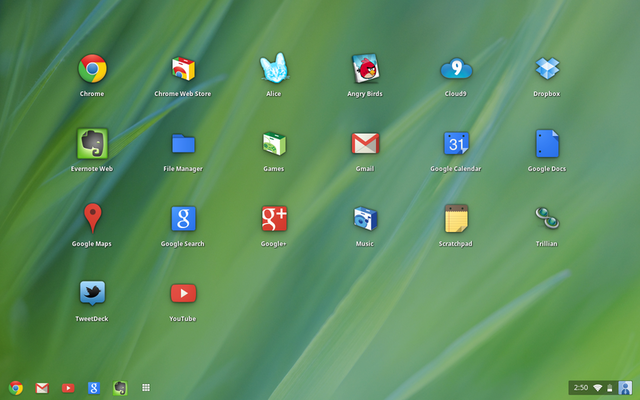The image size is (640, 400).
Task: Click the Chrome shortcut in the shelf
Action: (x=16, y=388)
